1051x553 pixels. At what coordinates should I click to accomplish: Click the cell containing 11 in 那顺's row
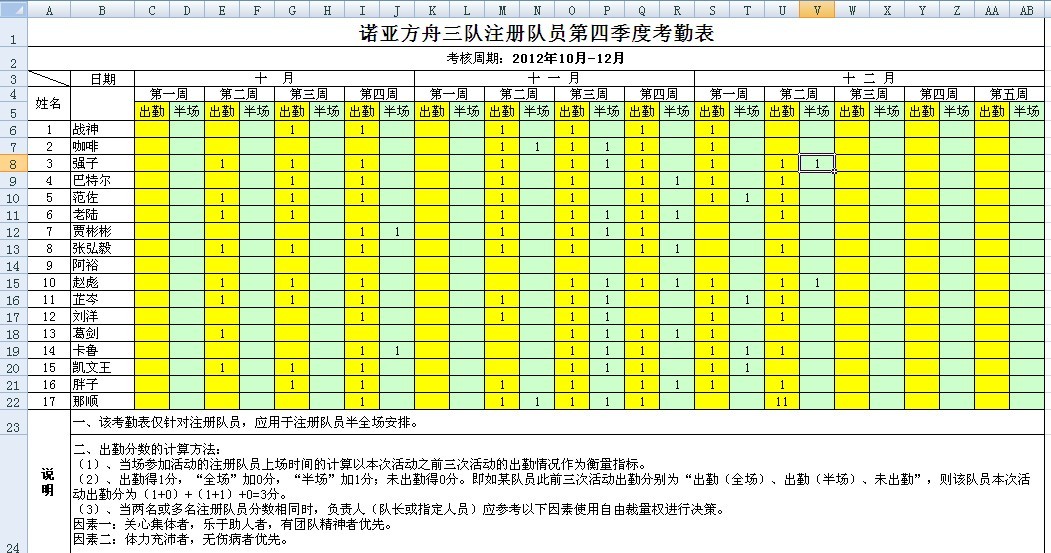click(782, 402)
